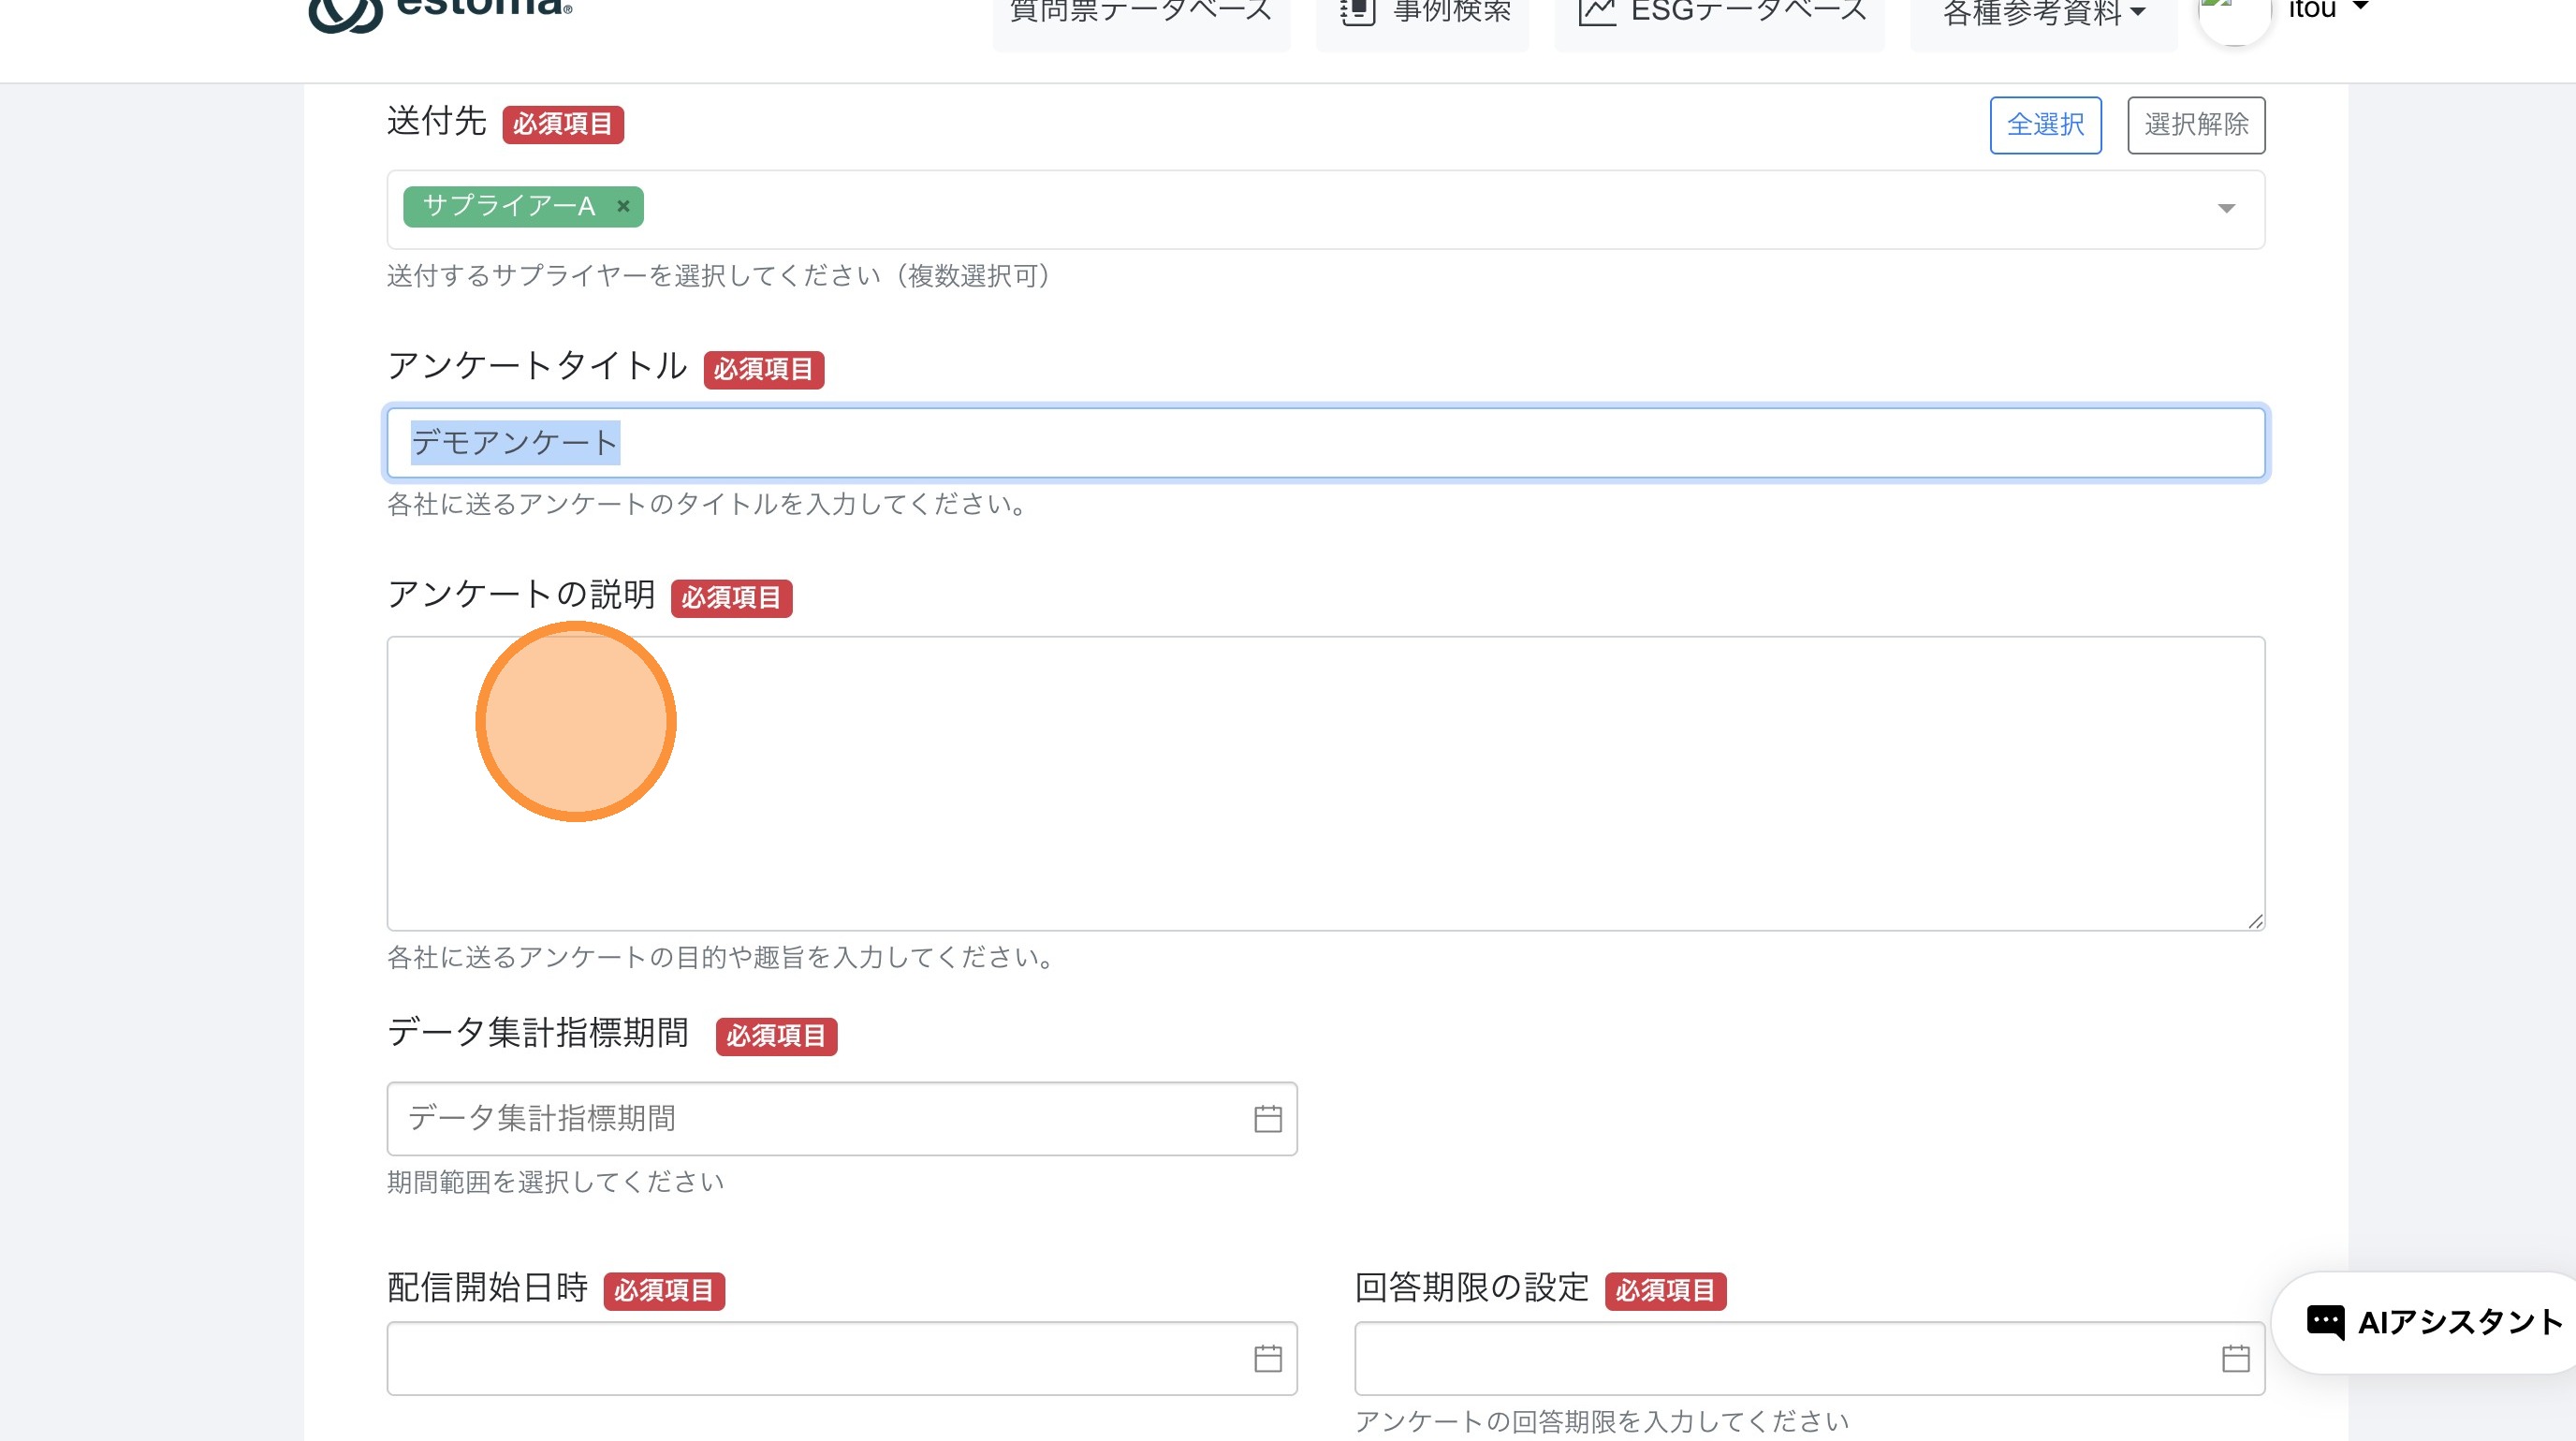
Task: Grab the textarea resize handle corner
Action: [x=2255, y=921]
